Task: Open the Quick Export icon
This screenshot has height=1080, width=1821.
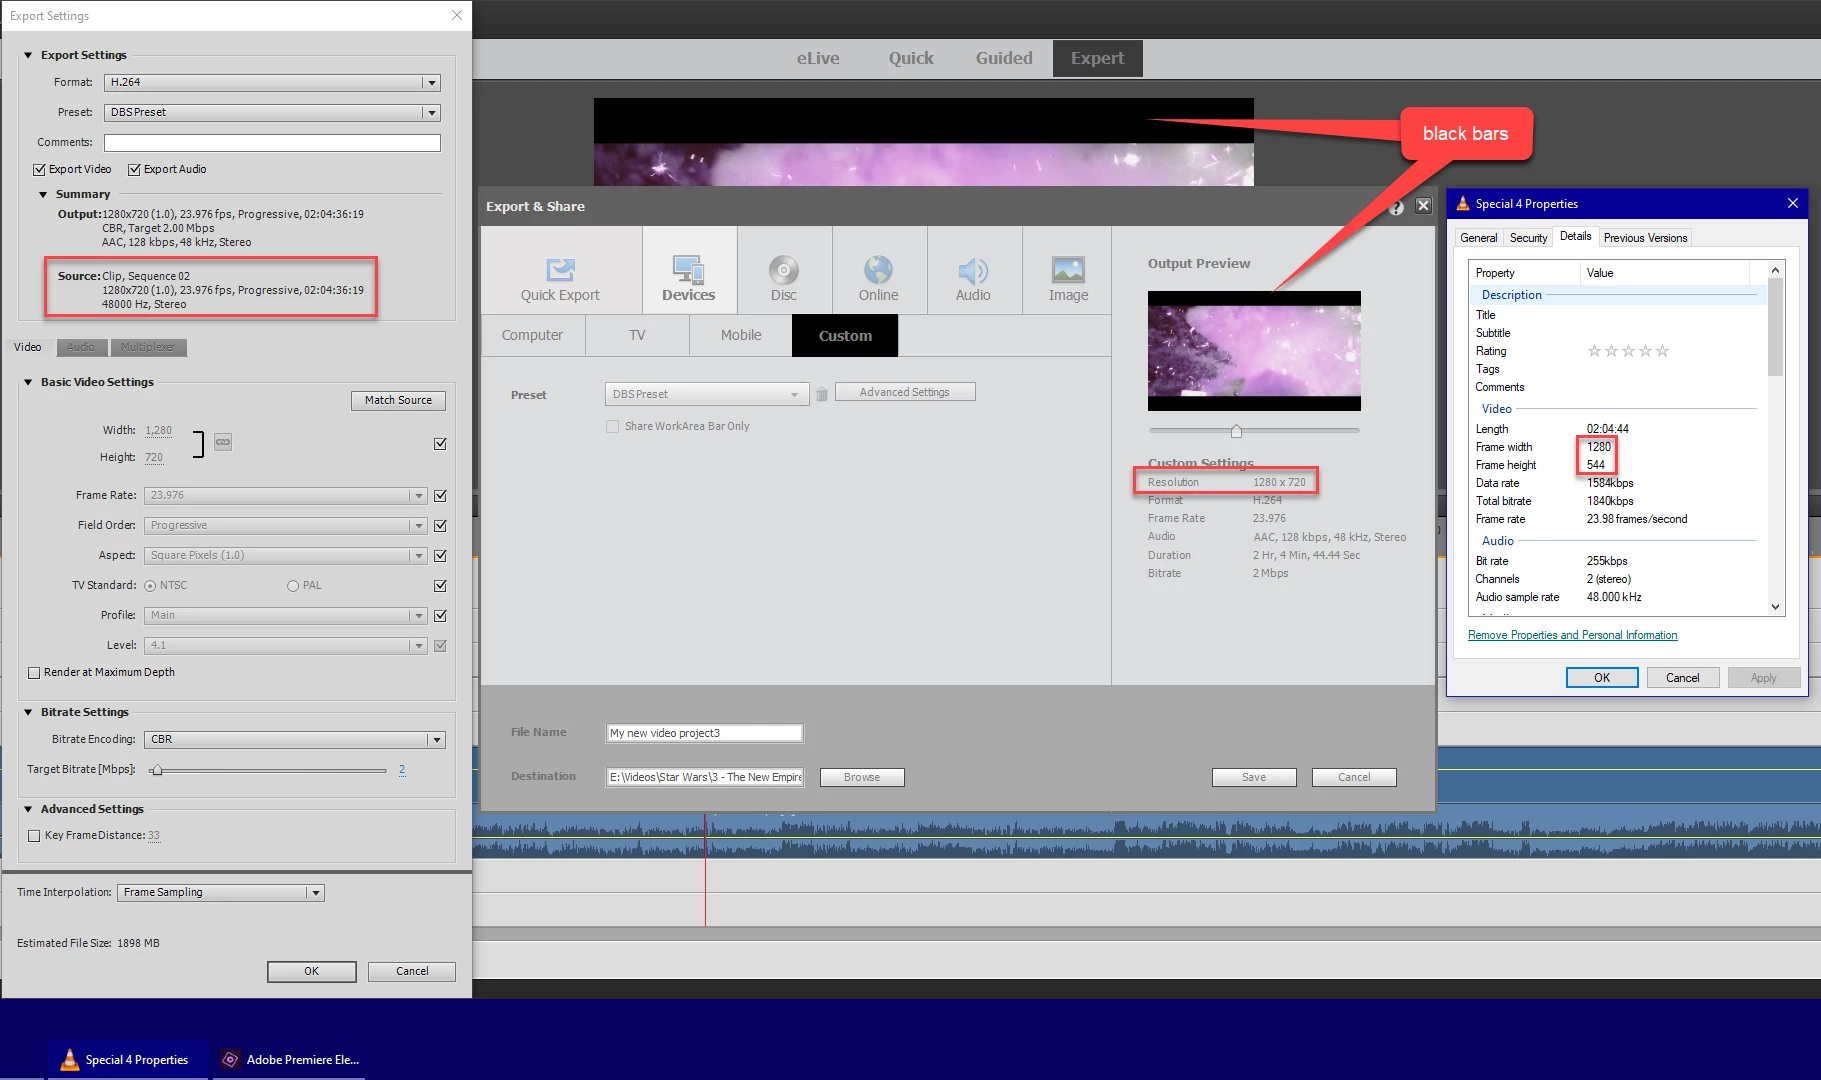Action: [560, 270]
